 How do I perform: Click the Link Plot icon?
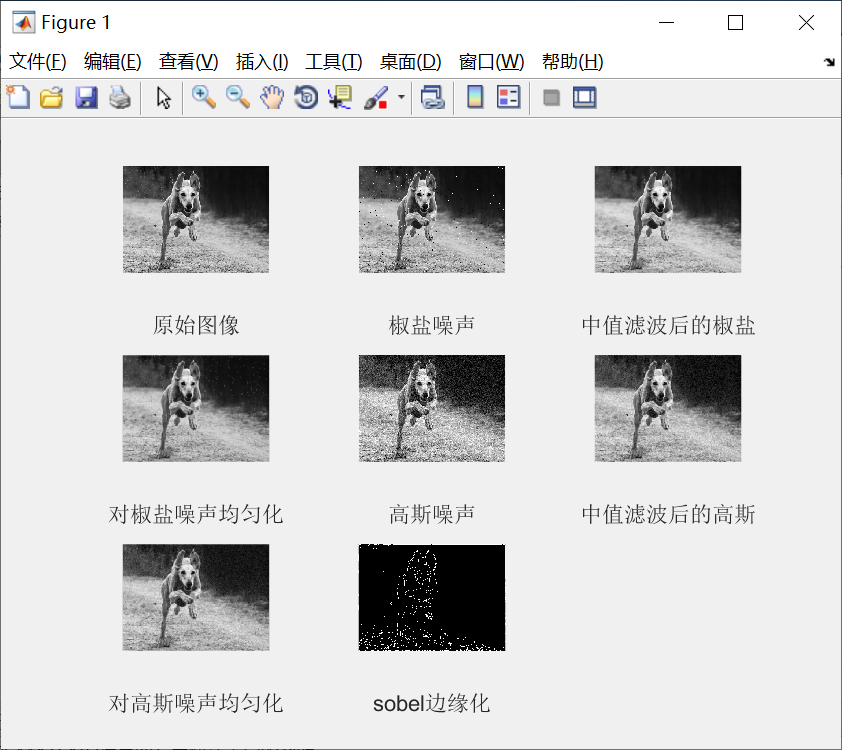pyautogui.click(x=433, y=98)
